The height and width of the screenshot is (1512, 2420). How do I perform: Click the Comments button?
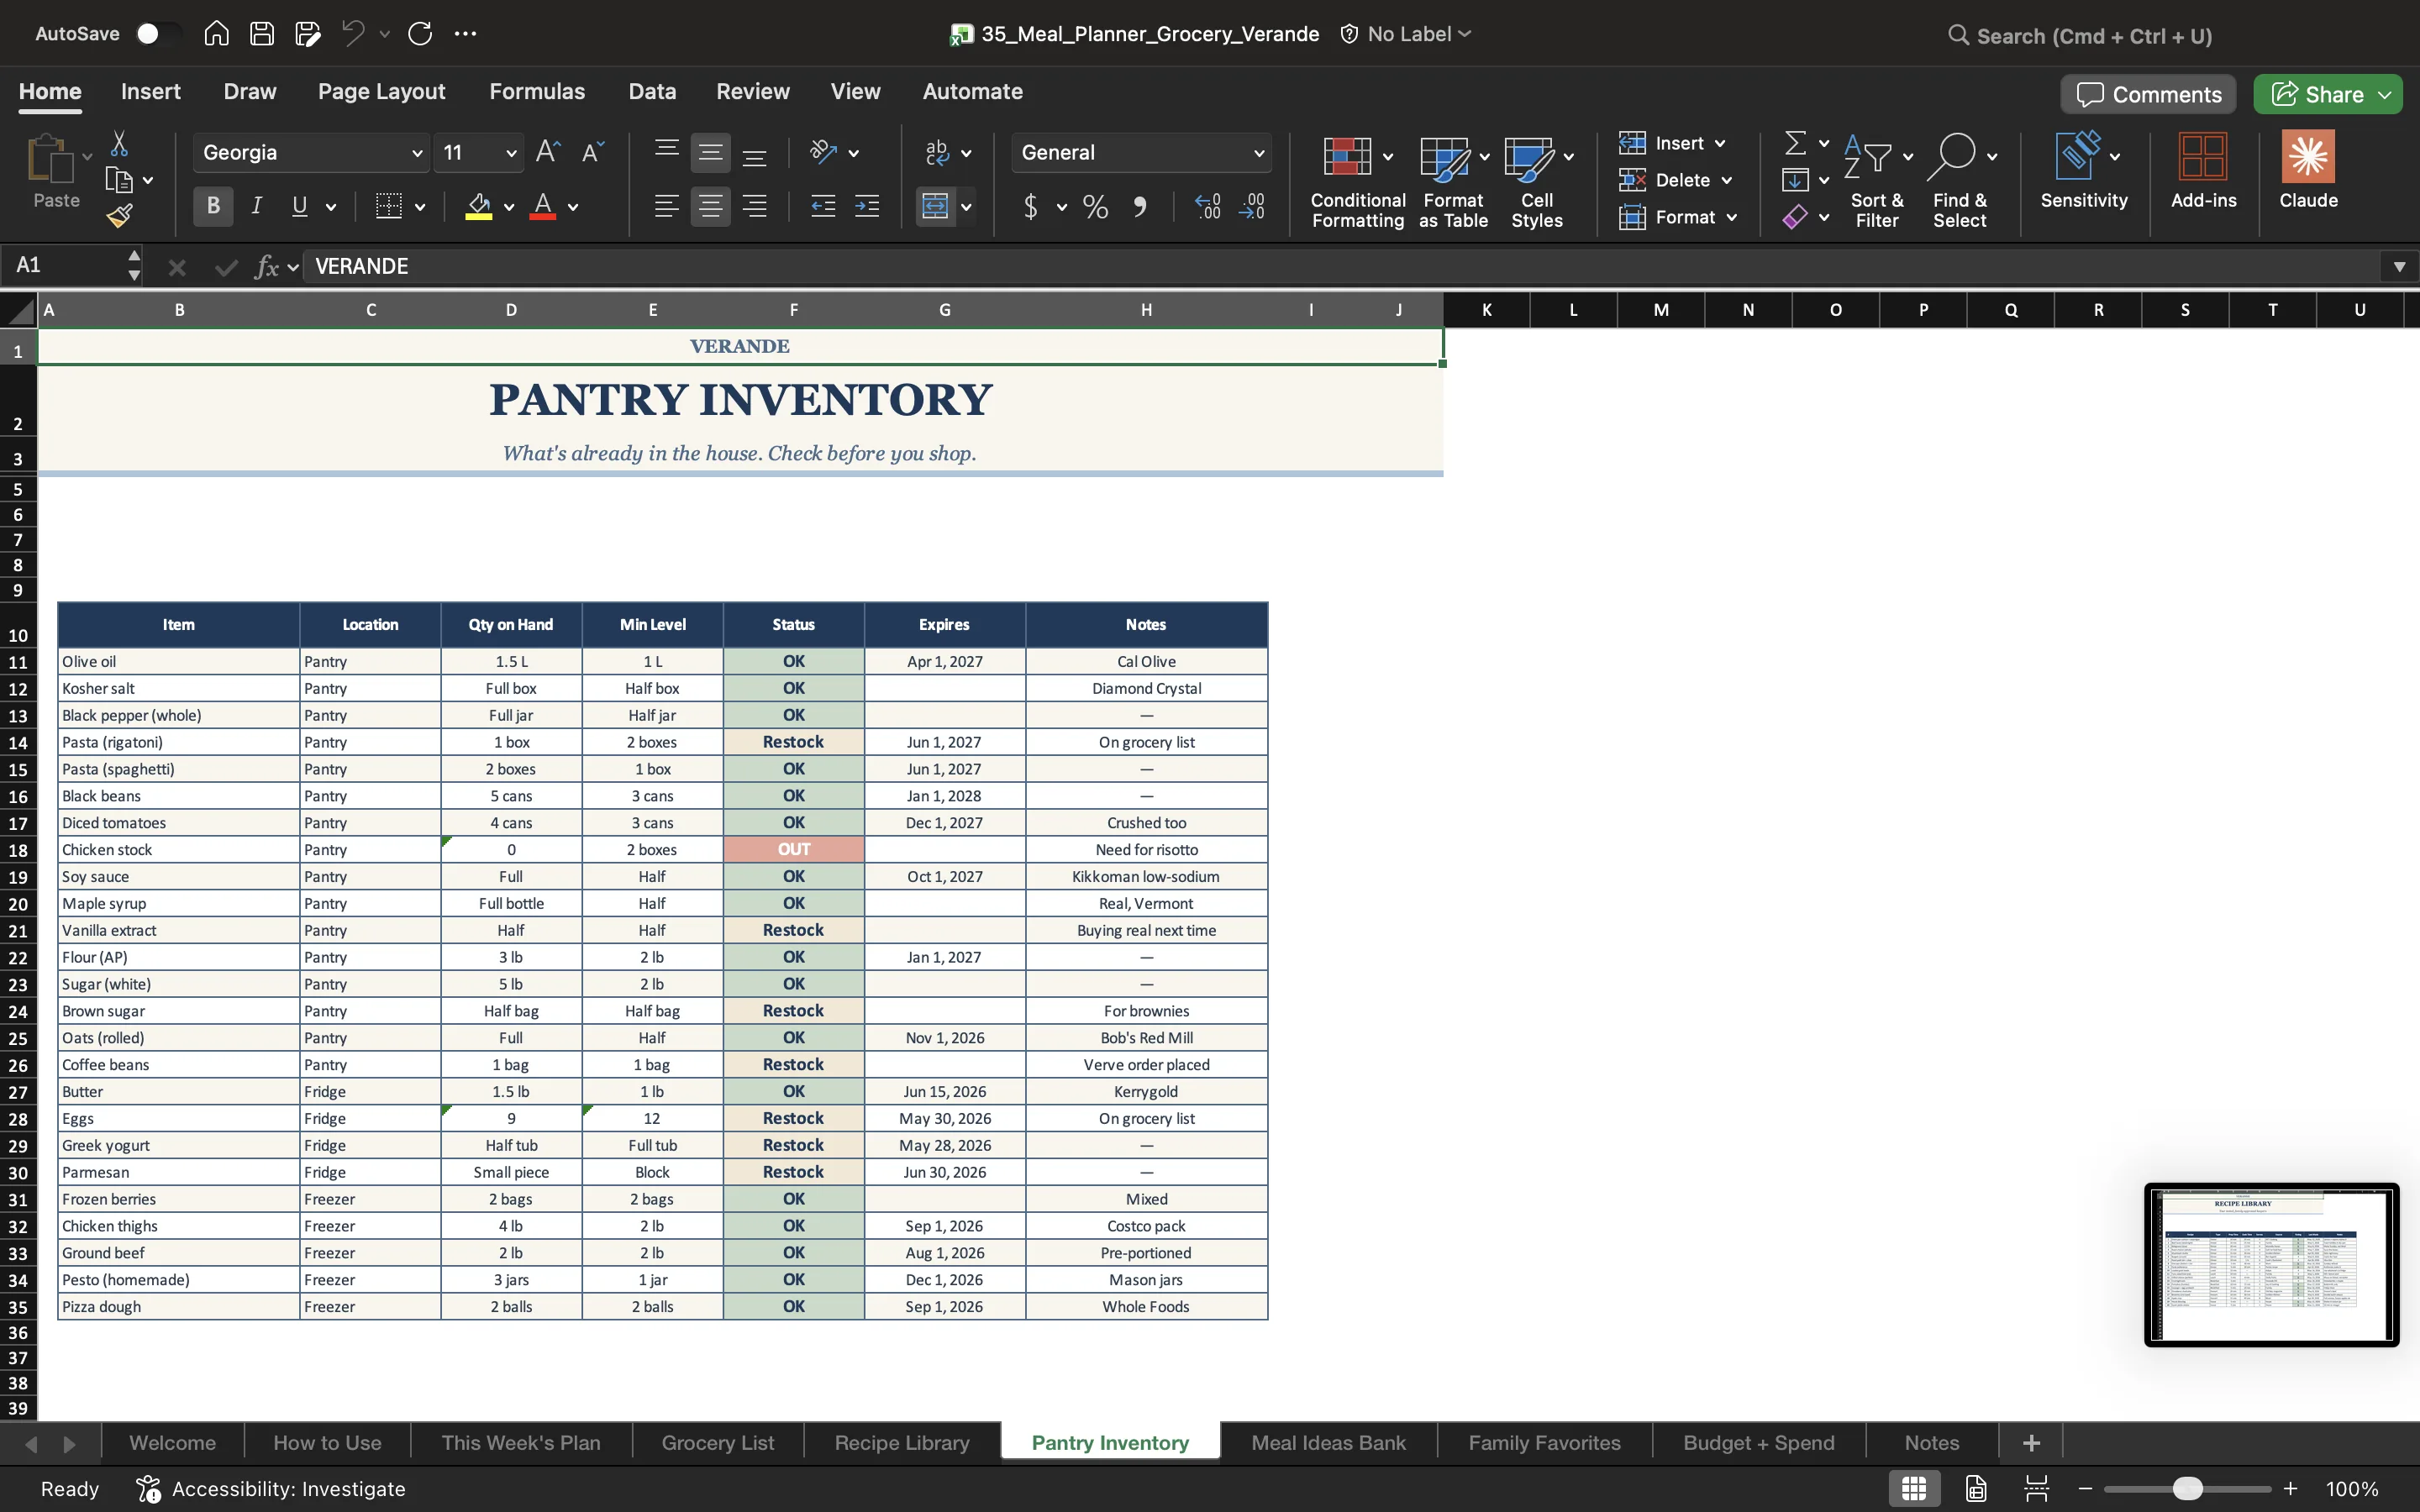point(2148,94)
